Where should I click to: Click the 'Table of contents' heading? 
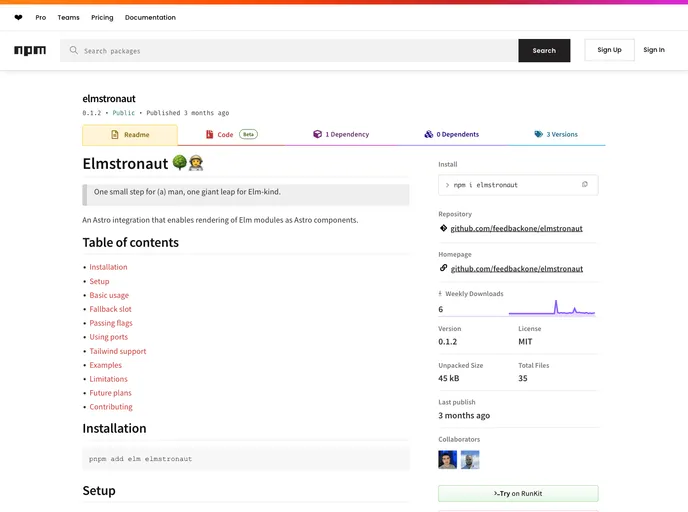[x=131, y=242]
